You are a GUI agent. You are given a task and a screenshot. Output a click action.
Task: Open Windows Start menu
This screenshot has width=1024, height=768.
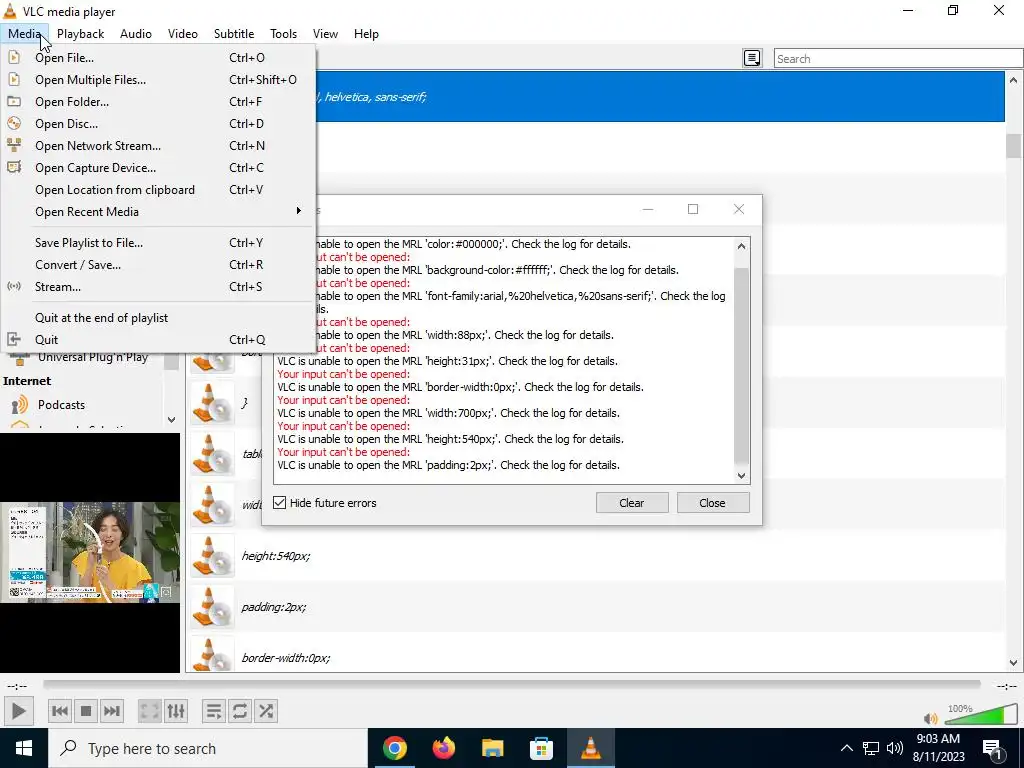point(24,748)
